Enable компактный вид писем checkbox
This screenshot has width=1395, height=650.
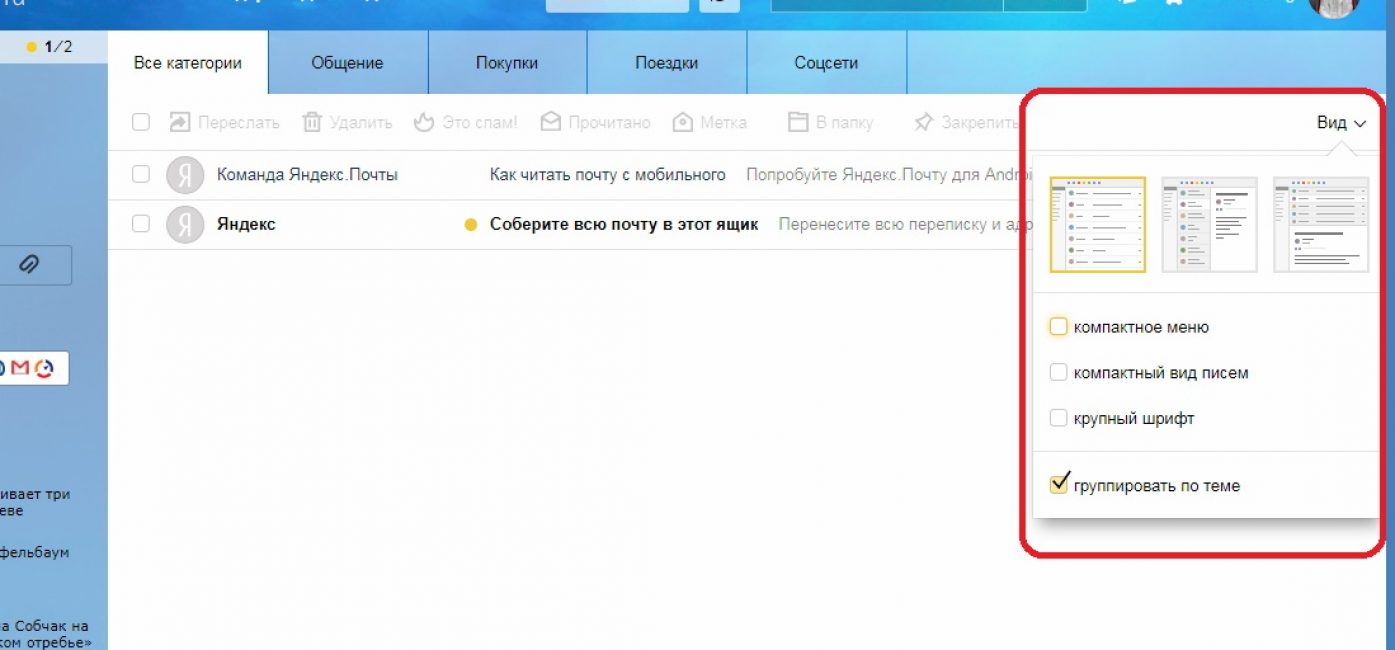tap(1058, 372)
